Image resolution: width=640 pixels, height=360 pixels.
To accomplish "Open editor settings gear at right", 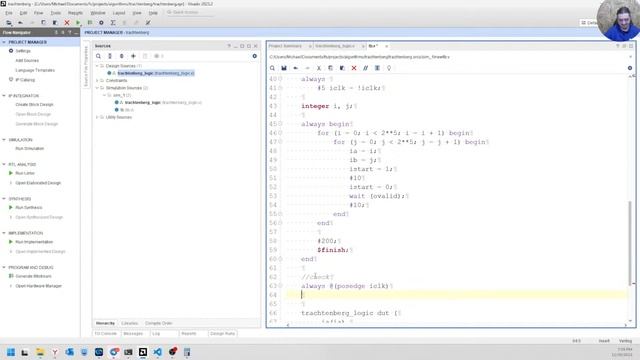I will [630, 68].
